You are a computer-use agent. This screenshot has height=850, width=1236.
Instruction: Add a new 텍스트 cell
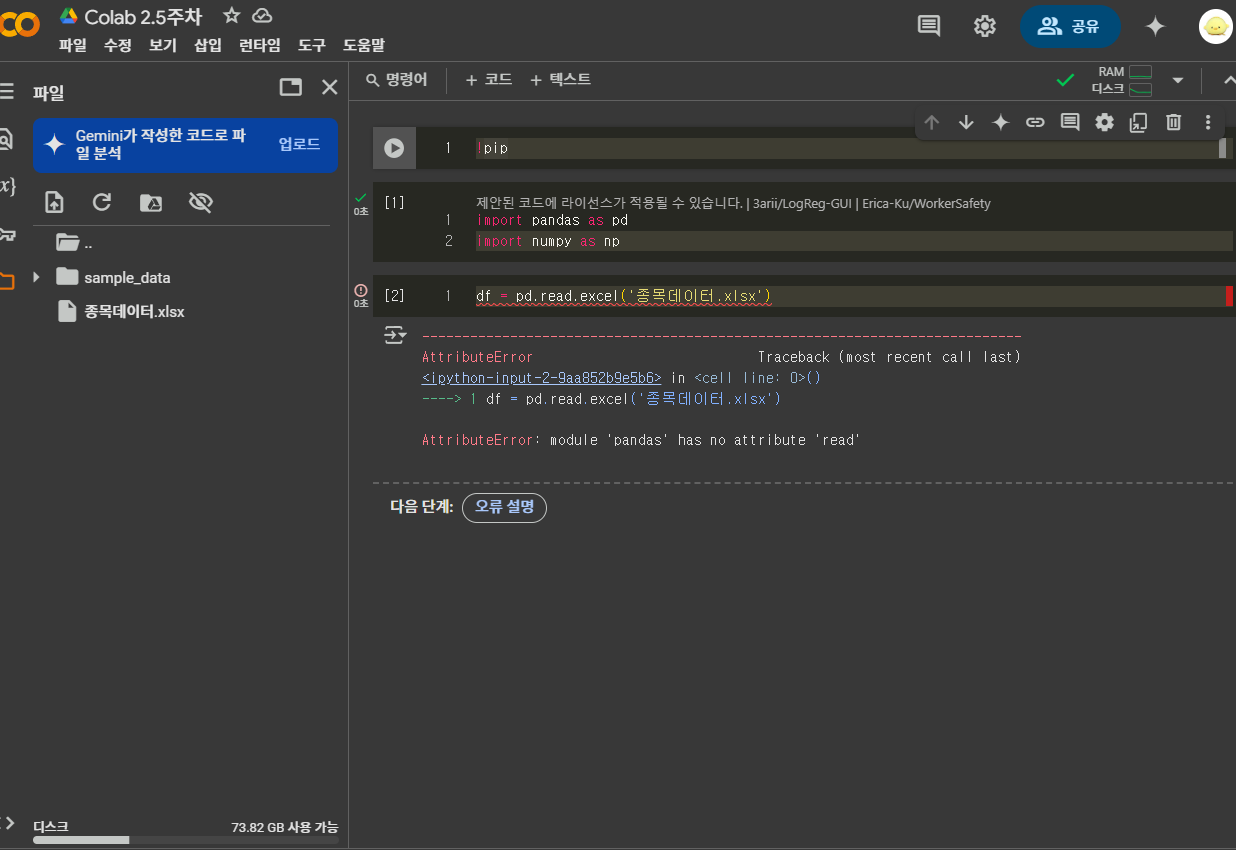(561, 79)
